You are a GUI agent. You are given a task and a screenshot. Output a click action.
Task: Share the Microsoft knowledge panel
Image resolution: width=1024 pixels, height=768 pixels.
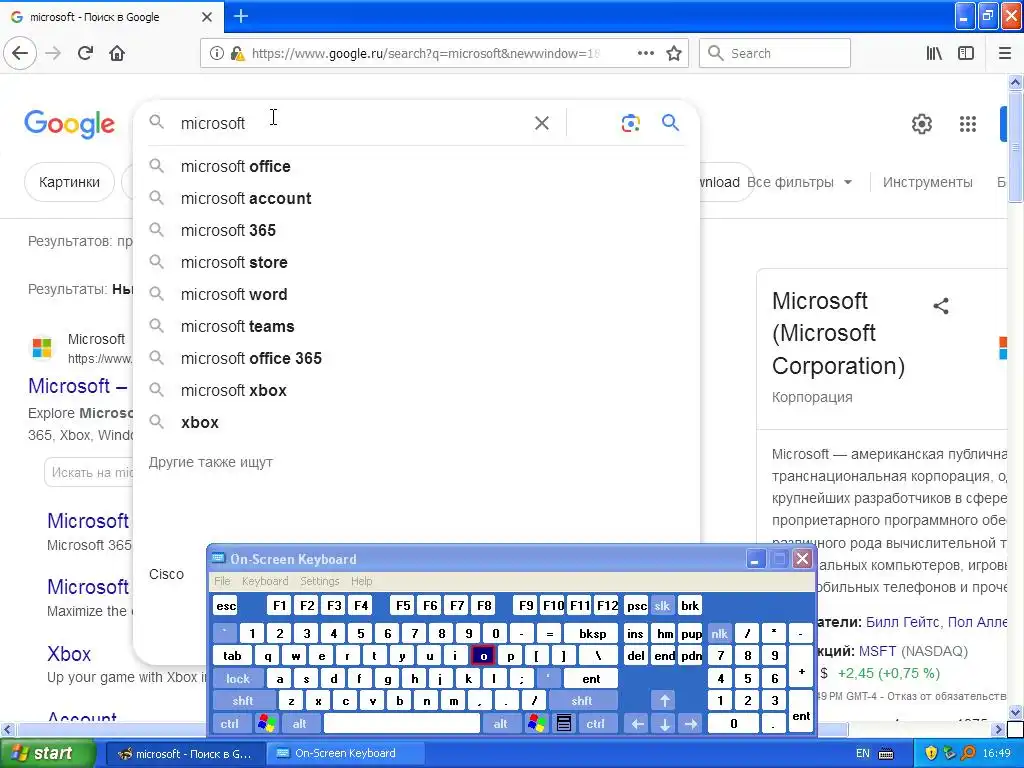click(x=941, y=306)
